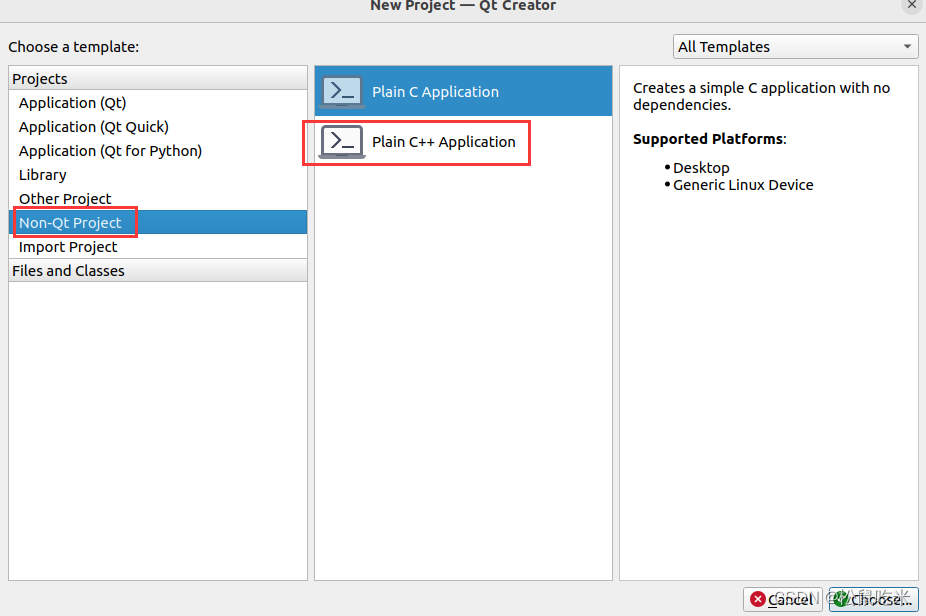Select the Other Project category

click(65, 198)
